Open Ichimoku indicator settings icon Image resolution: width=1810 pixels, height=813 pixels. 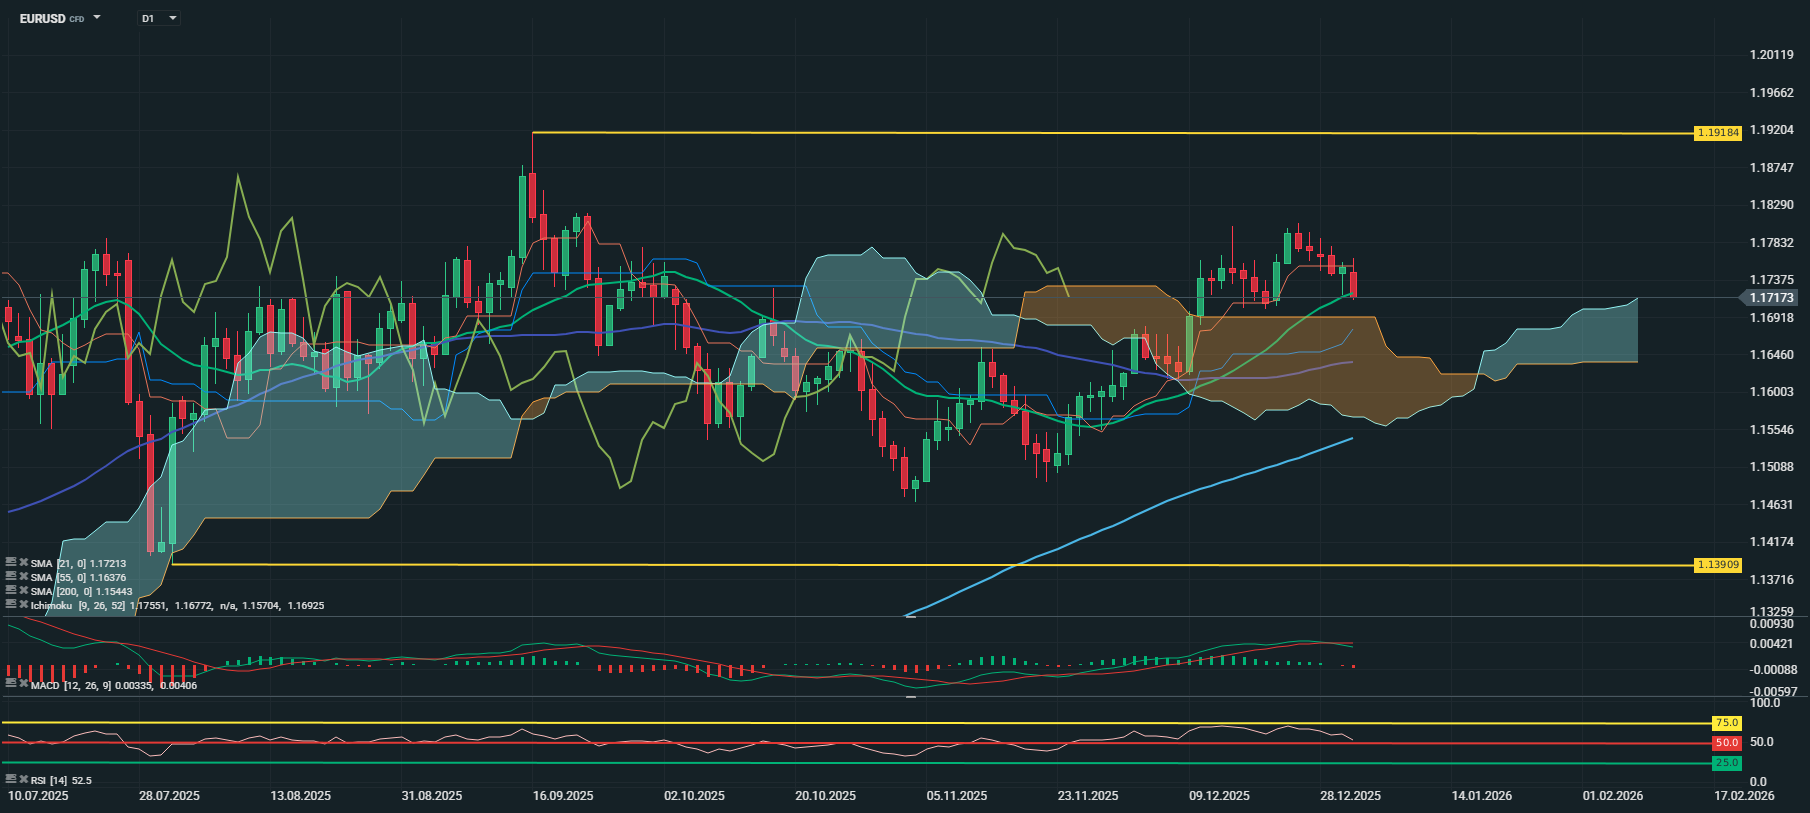tap(11, 605)
